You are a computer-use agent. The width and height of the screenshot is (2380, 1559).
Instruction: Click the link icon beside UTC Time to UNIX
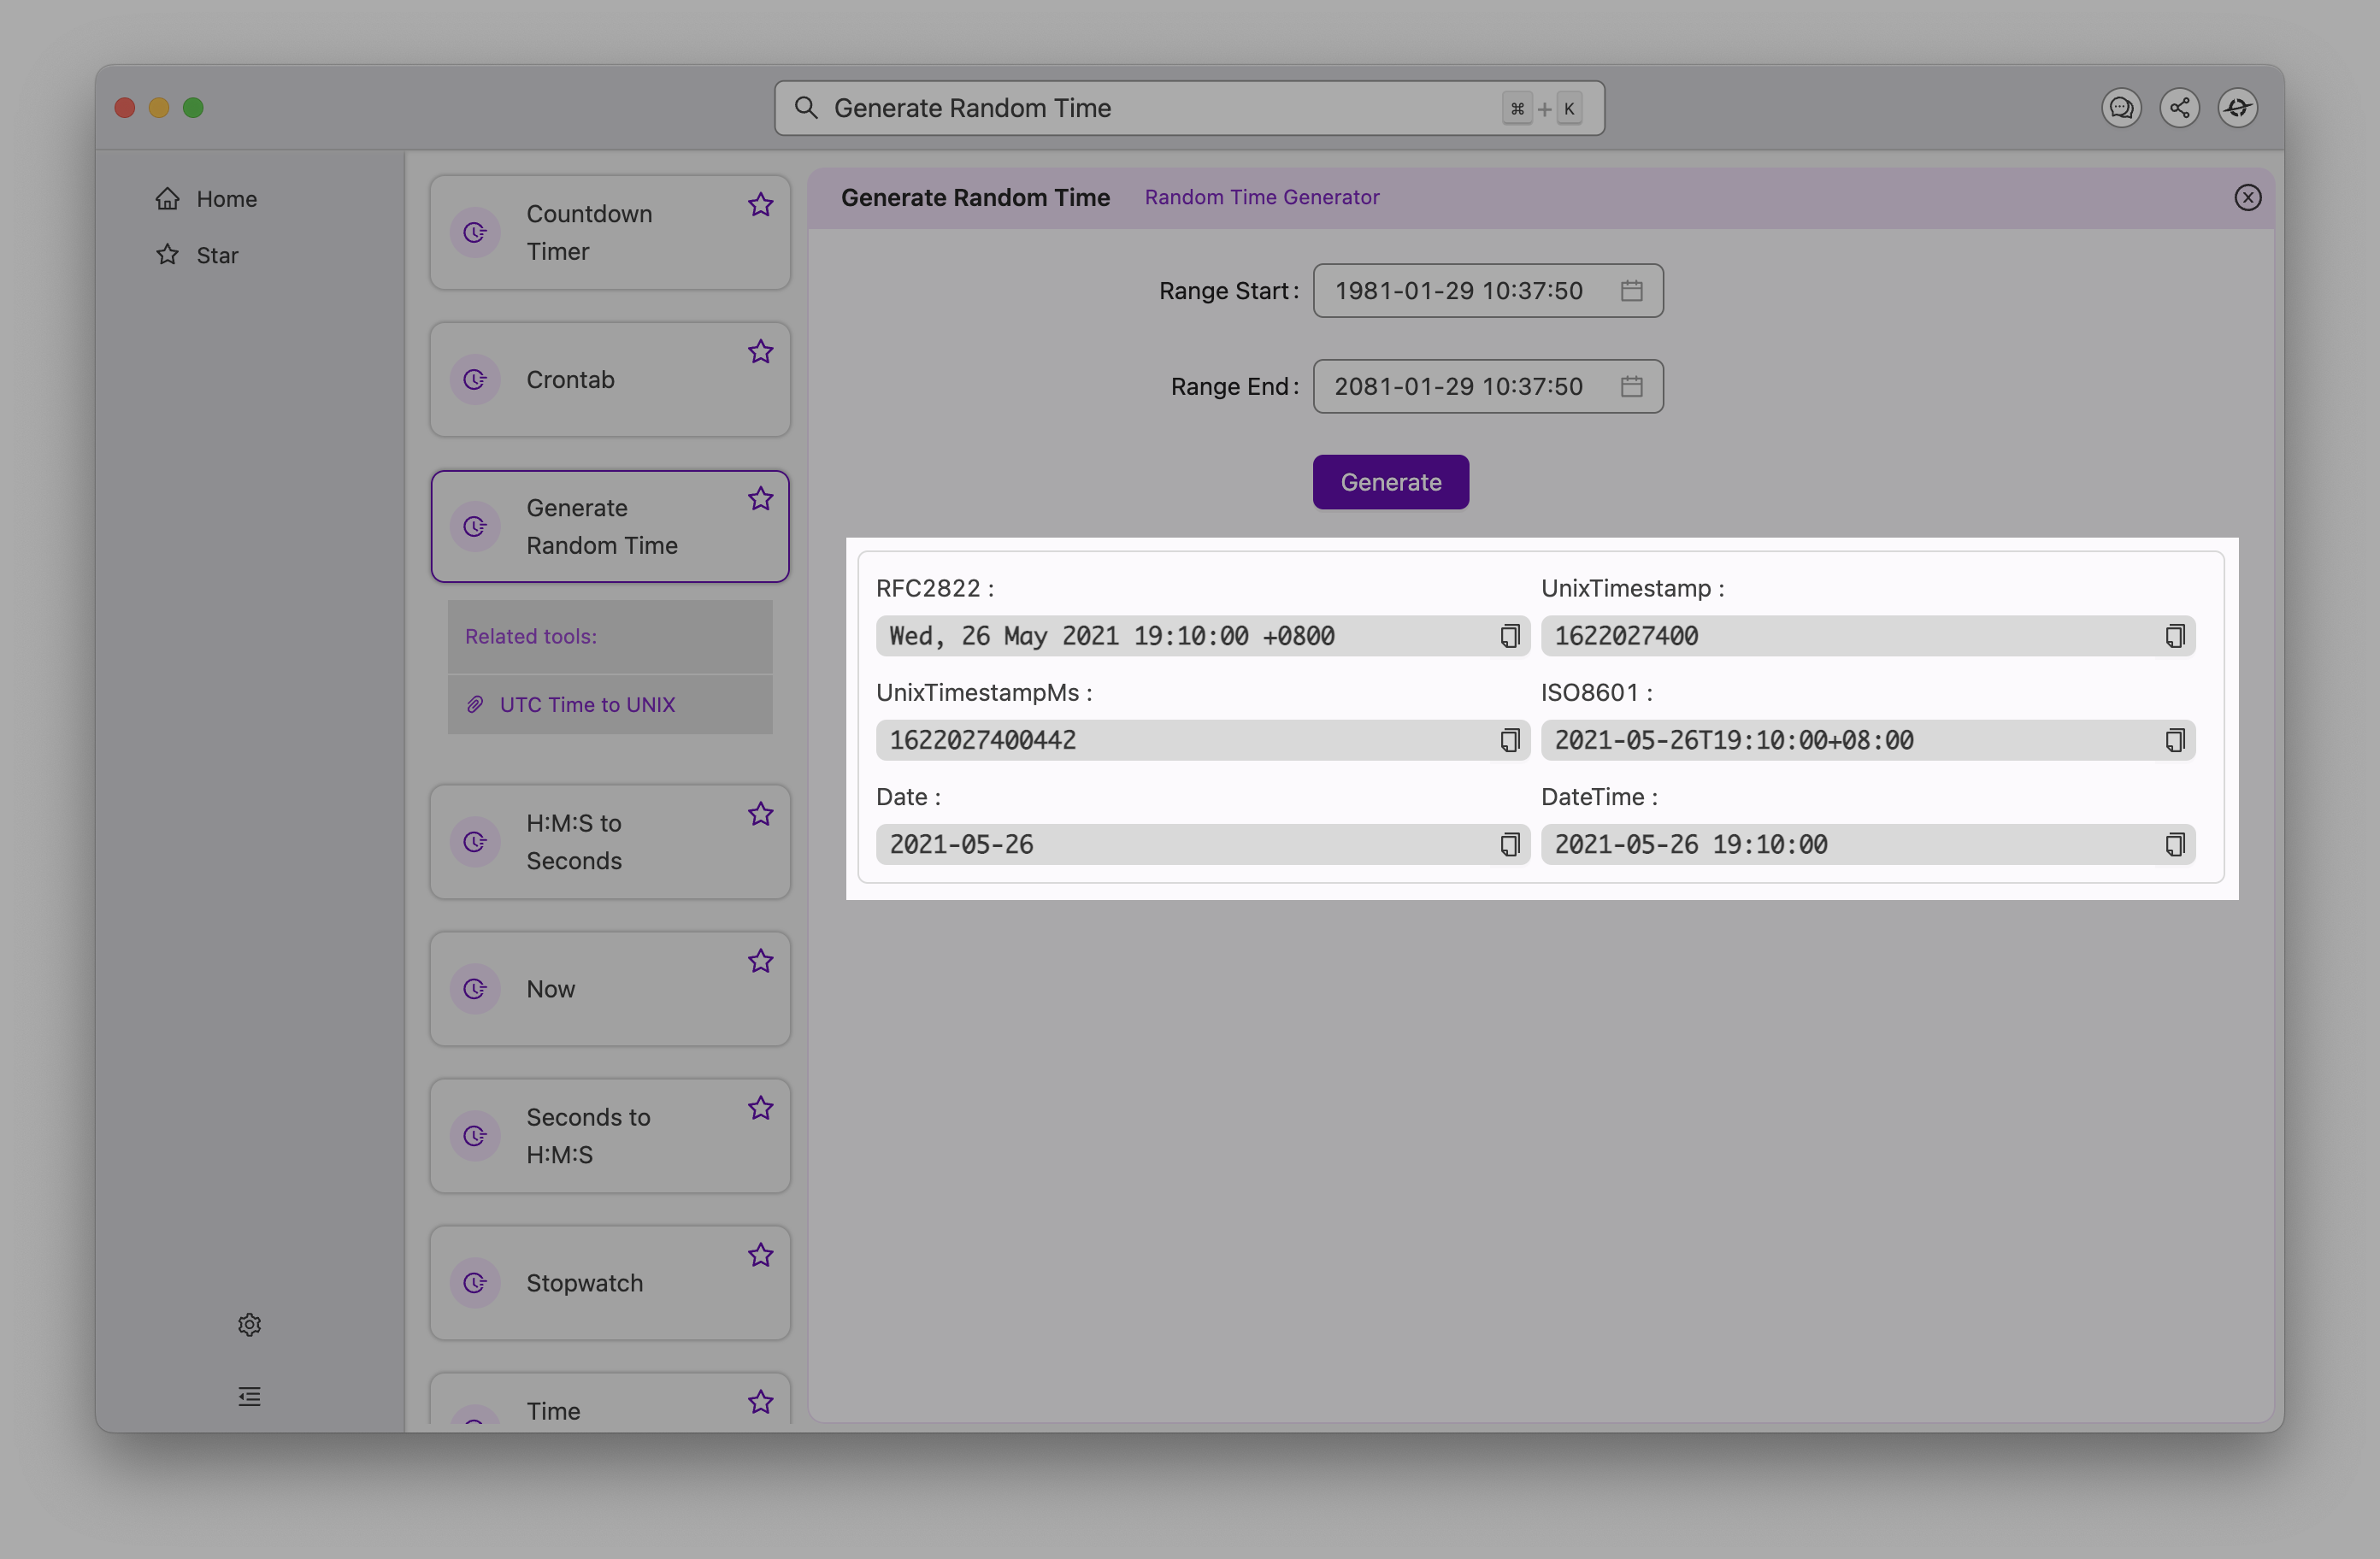pos(475,705)
